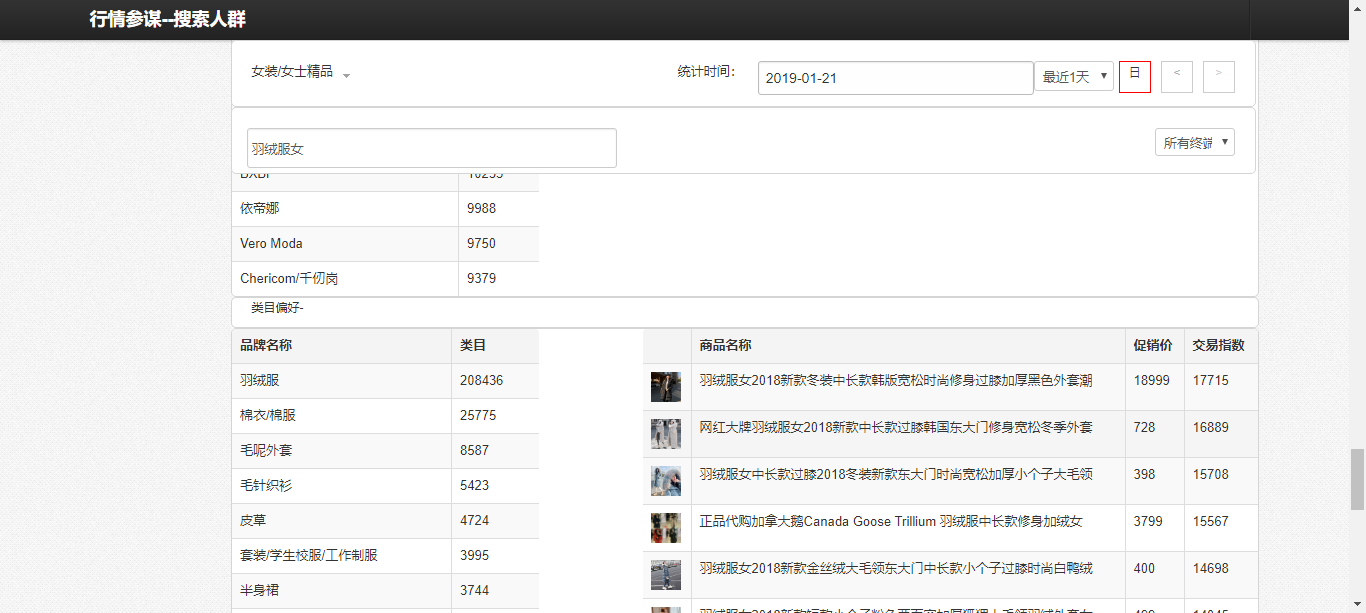
Task: Open the 女装/女士精品 category dropdown
Action: [300, 73]
